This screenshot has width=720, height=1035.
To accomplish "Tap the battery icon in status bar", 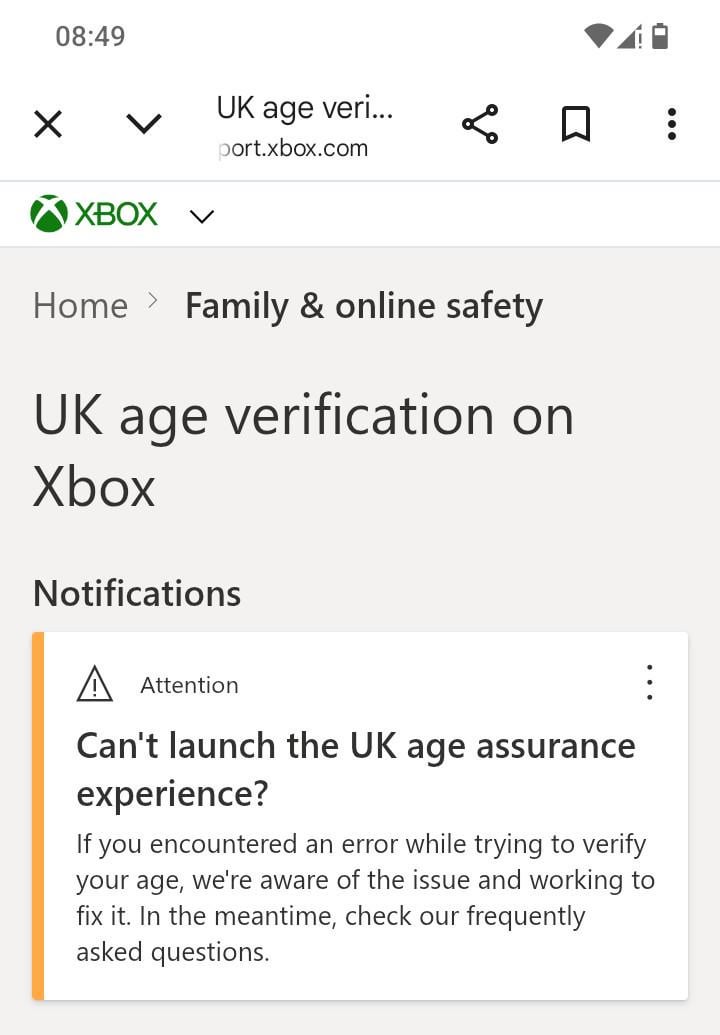I will pos(660,37).
